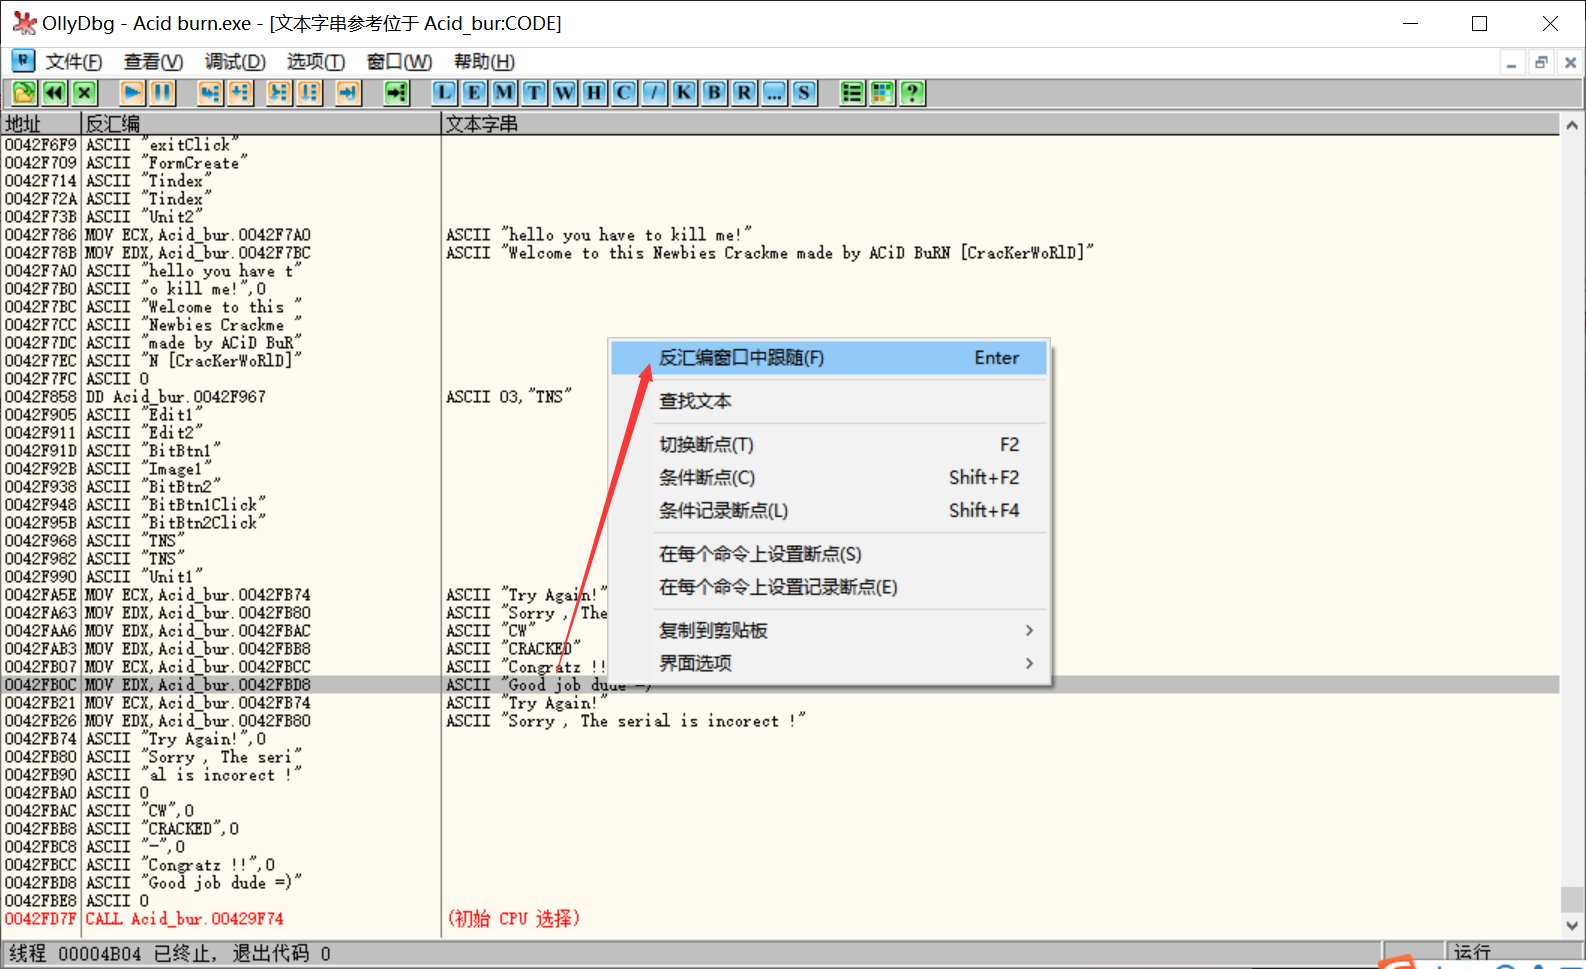This screenshot has width=1586, height=969.
Task: Select 在每个命令上设置断点(S) entry
Action: point(829,554)
